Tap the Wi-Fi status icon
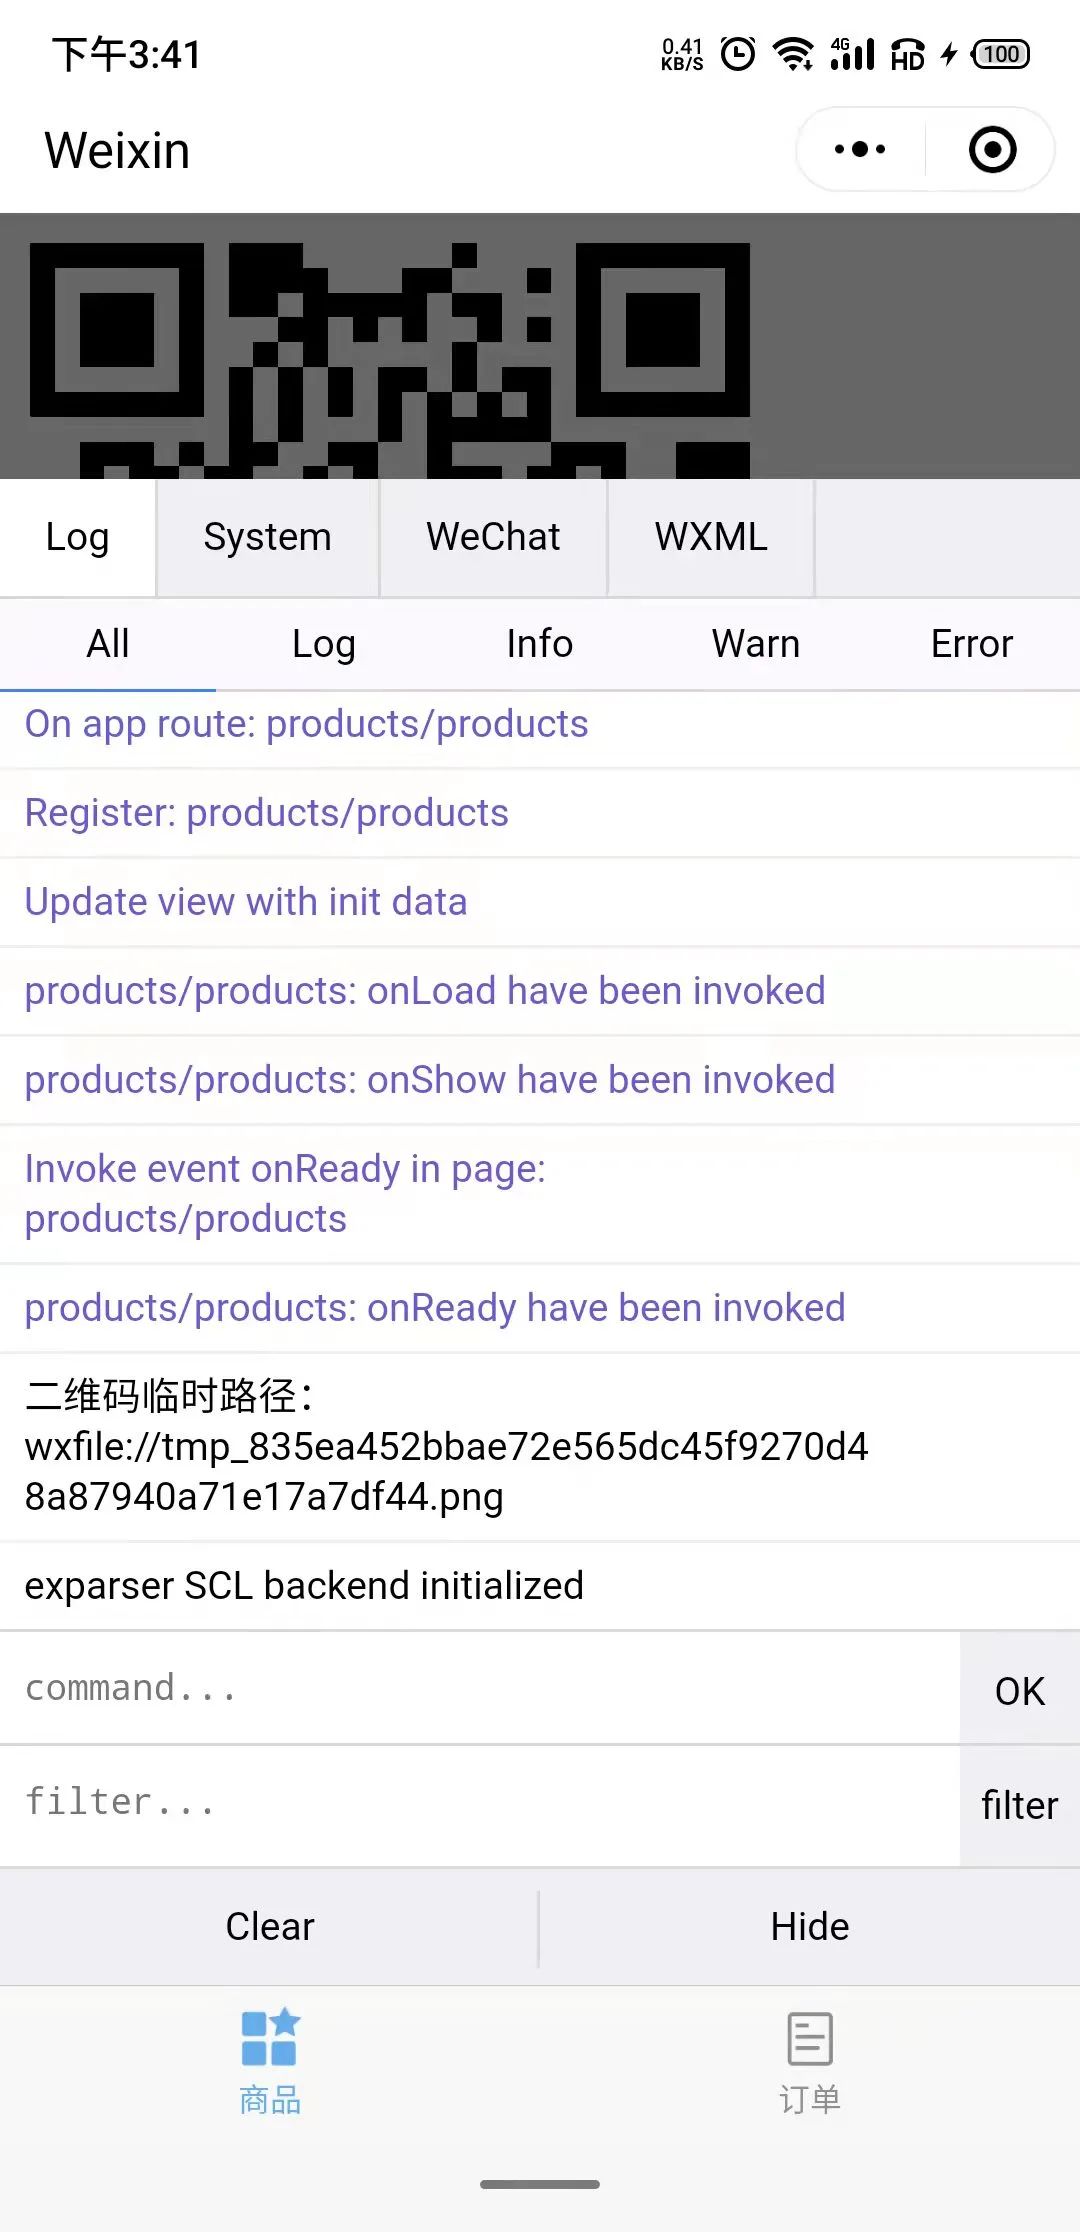1080x2232 pixels. click(x=794, y=54)
